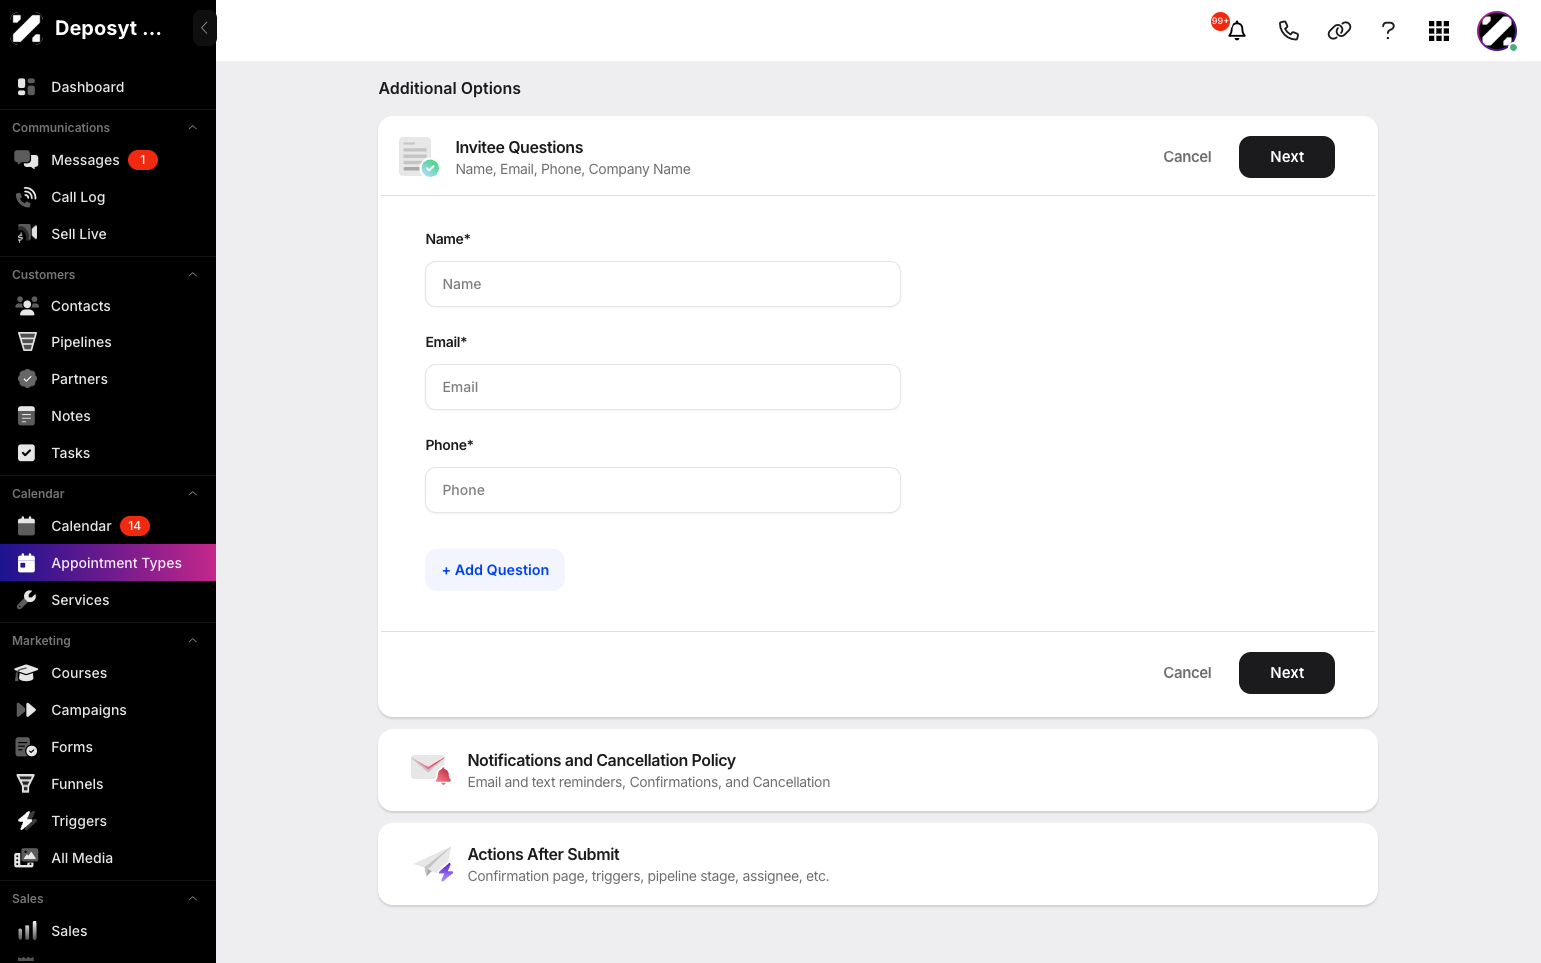Click the top Cancel button
This screenshot has height=963, width=1541.
[1187, 157]
